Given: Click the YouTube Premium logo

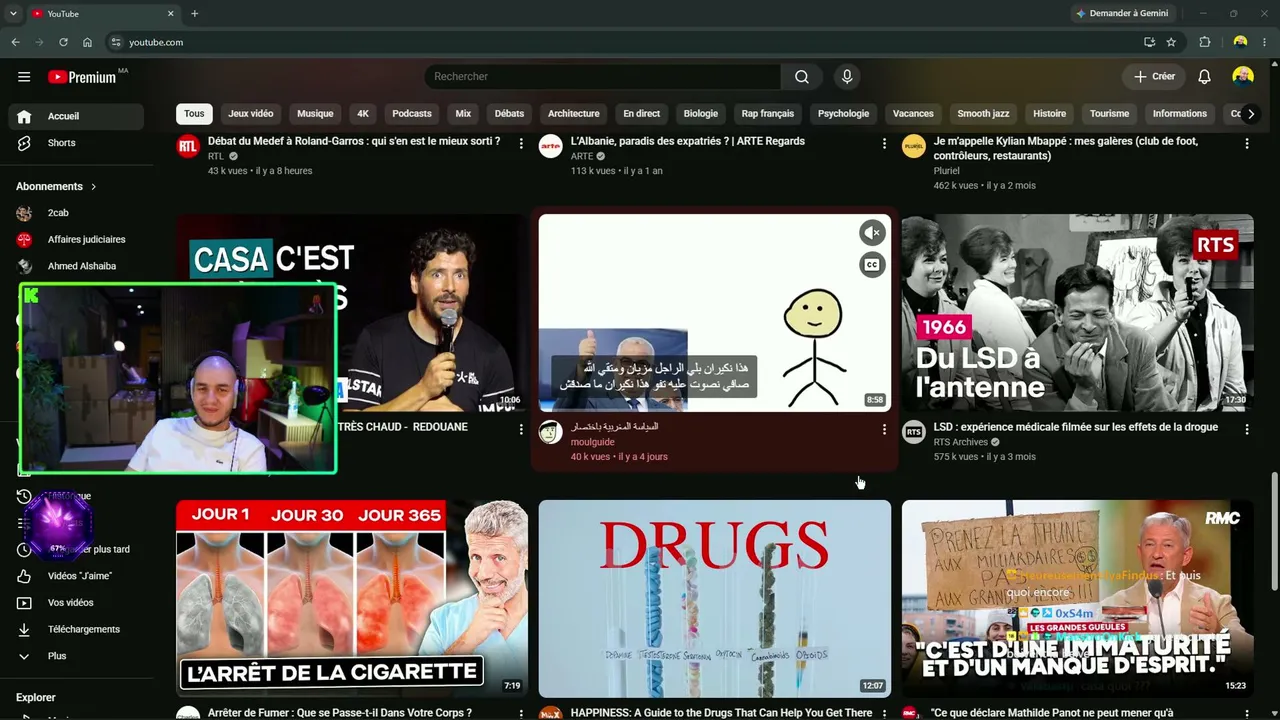Looking at the screenshot, I should (x=82, y=77).
